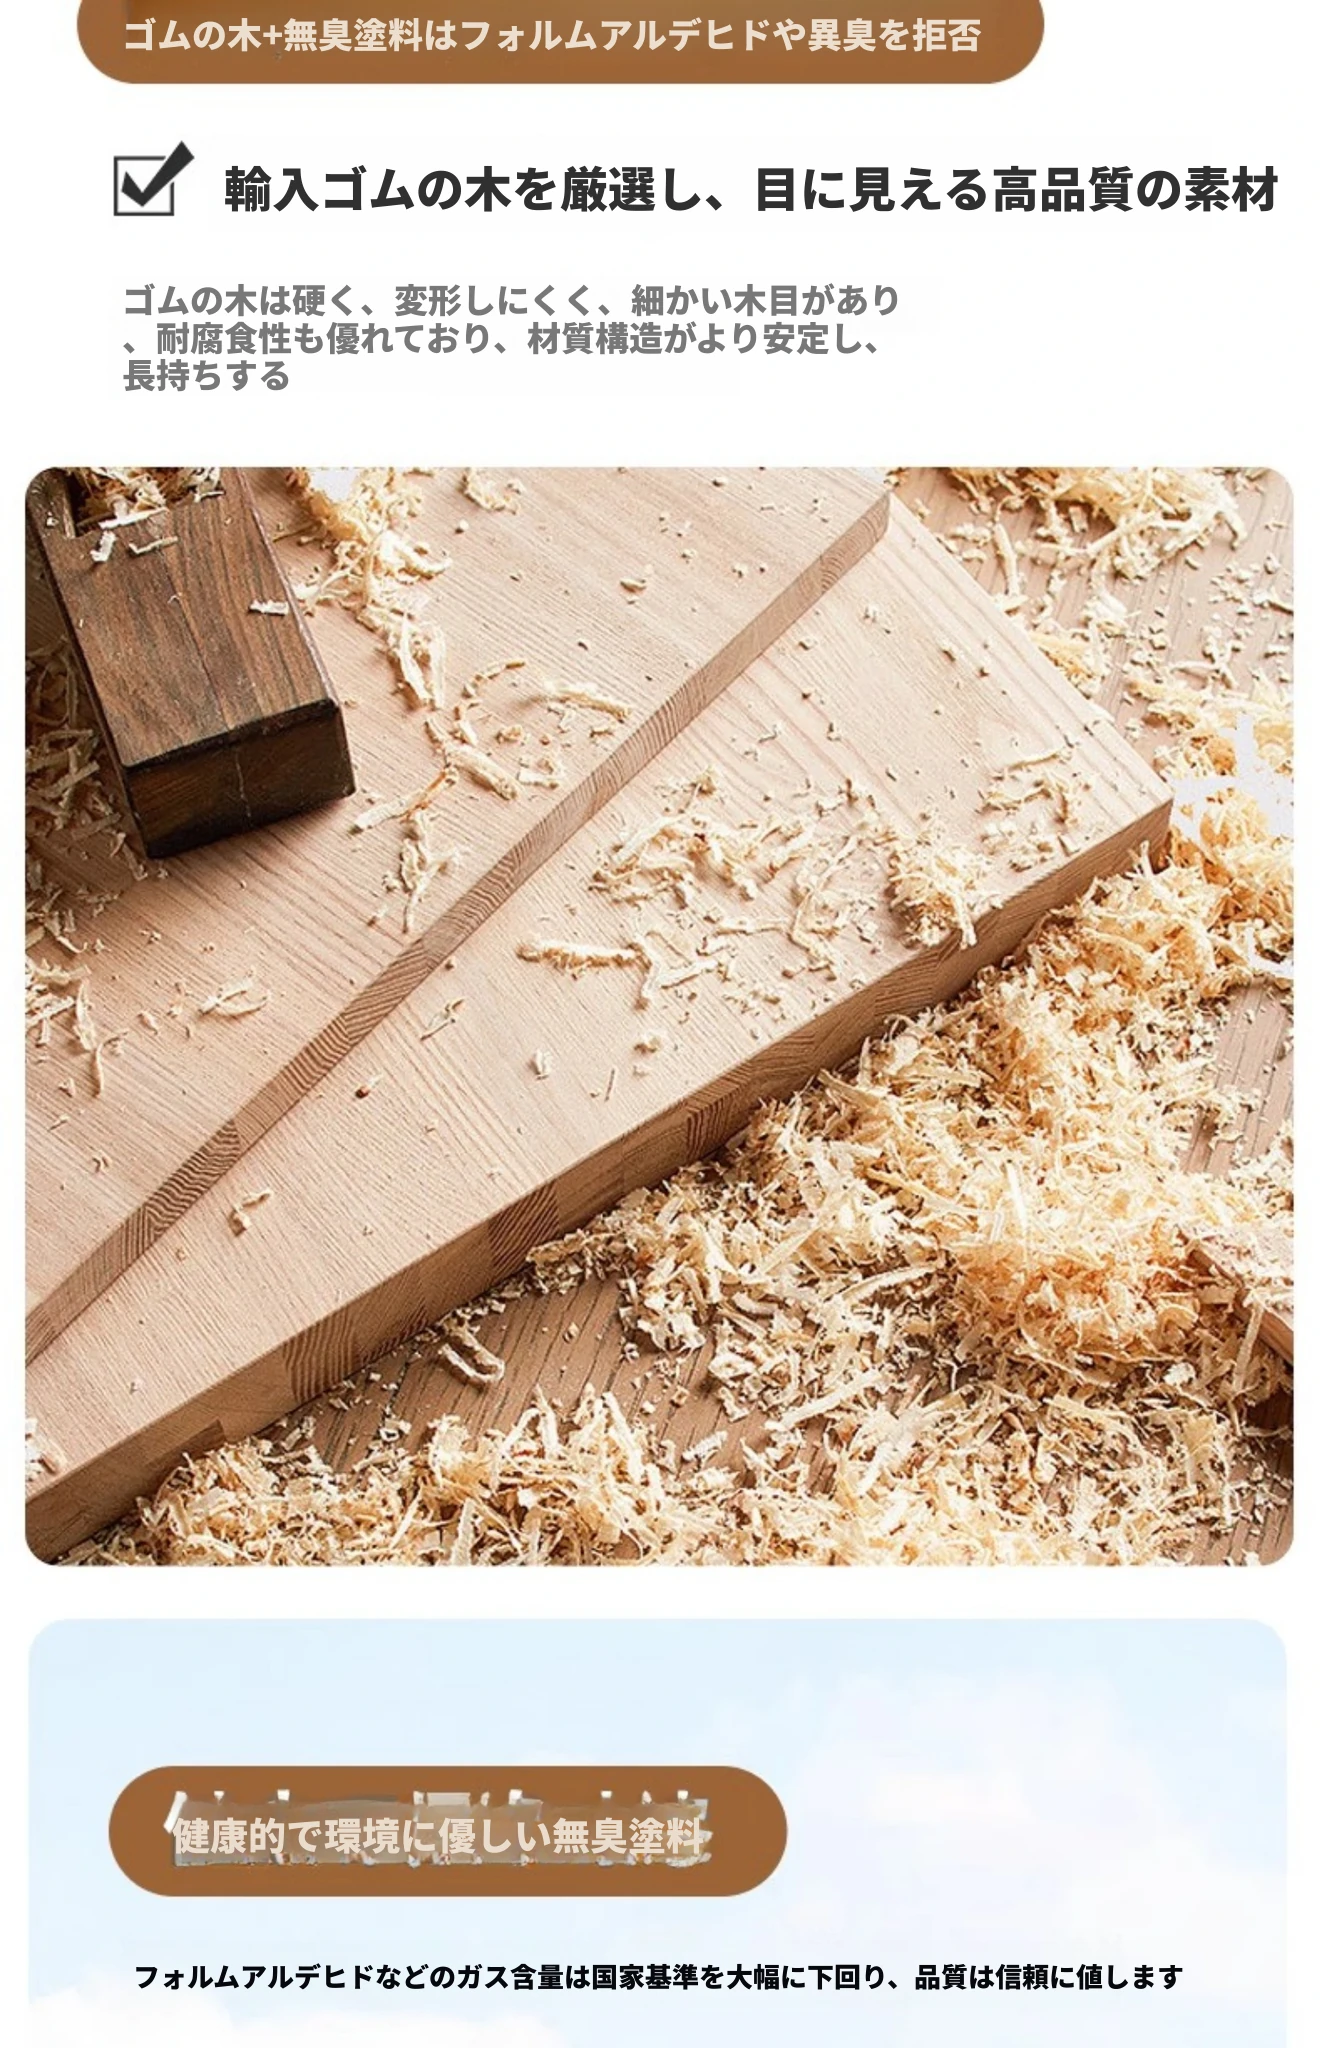Click the brown pill label for odorless paint
The image size is (1322, 2048).
[447, 1832]
